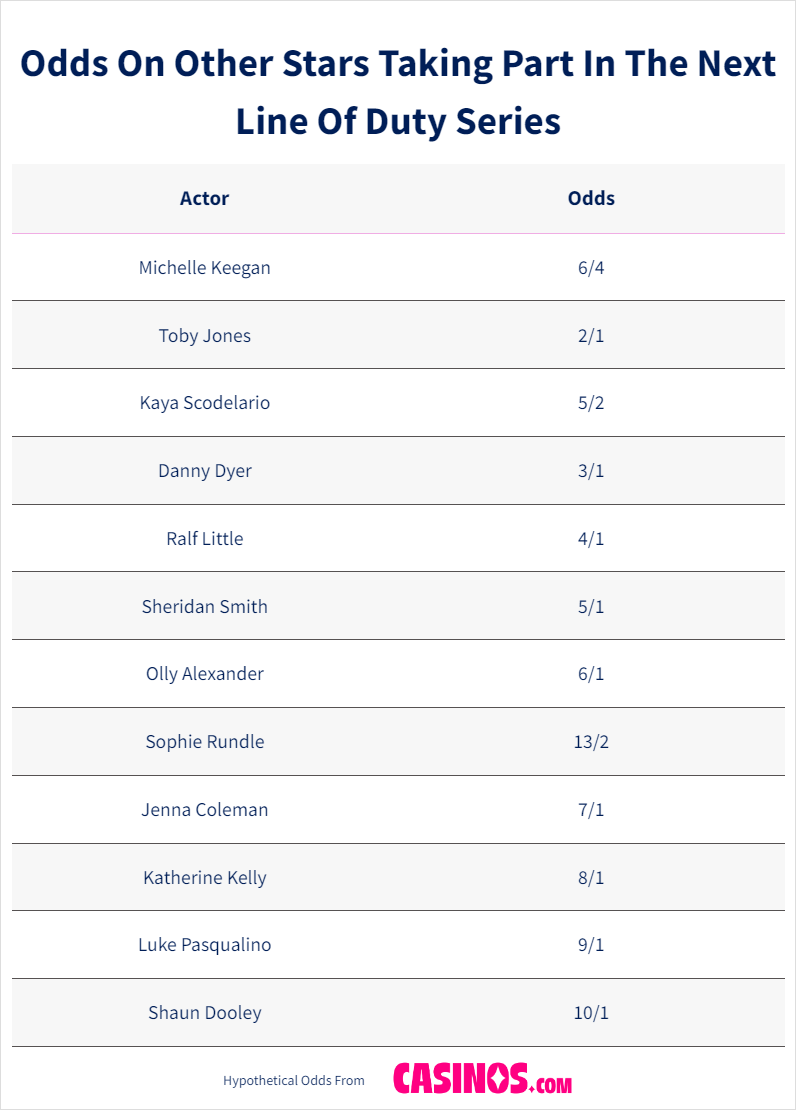796x1110 pixels.
Task: Click the 13/2 odds value
Action: tap(591, 742)
